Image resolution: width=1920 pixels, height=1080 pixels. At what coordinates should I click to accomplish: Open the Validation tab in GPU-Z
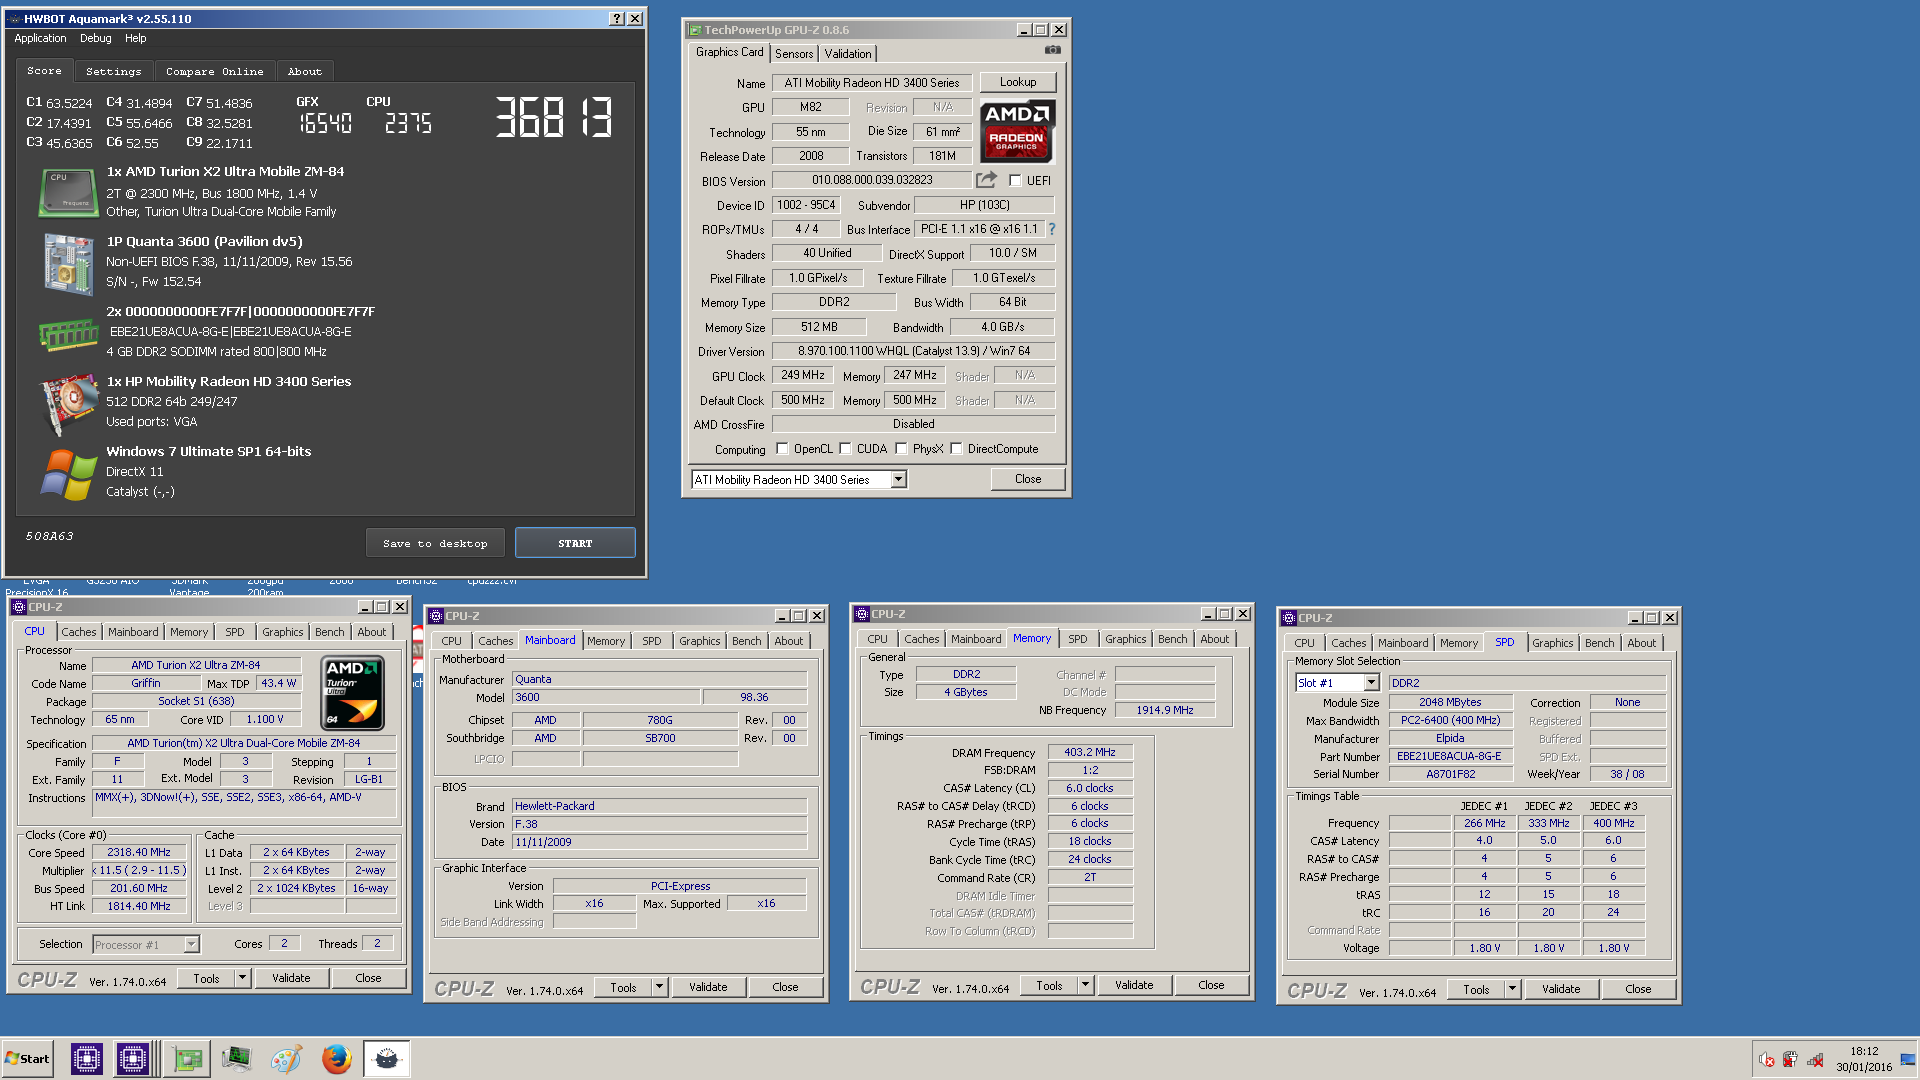tap(848, 54)
